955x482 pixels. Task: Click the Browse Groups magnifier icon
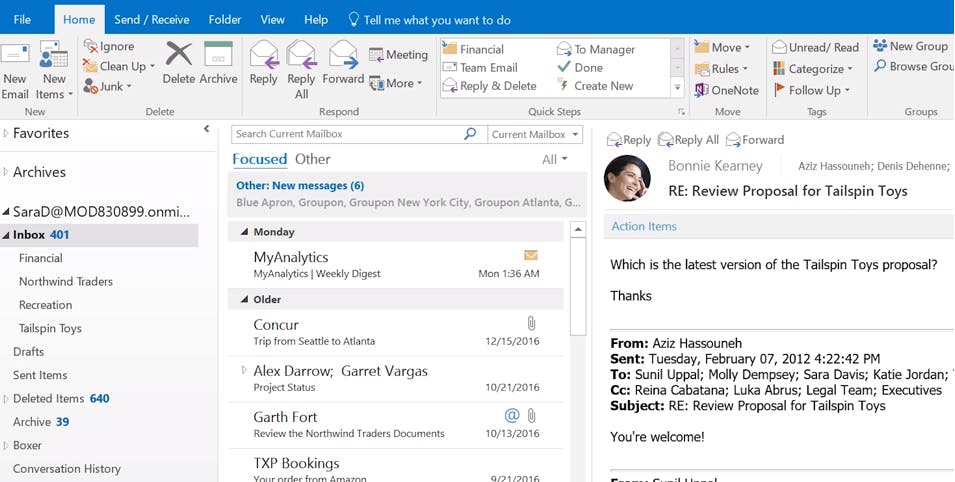coord(880,66)
